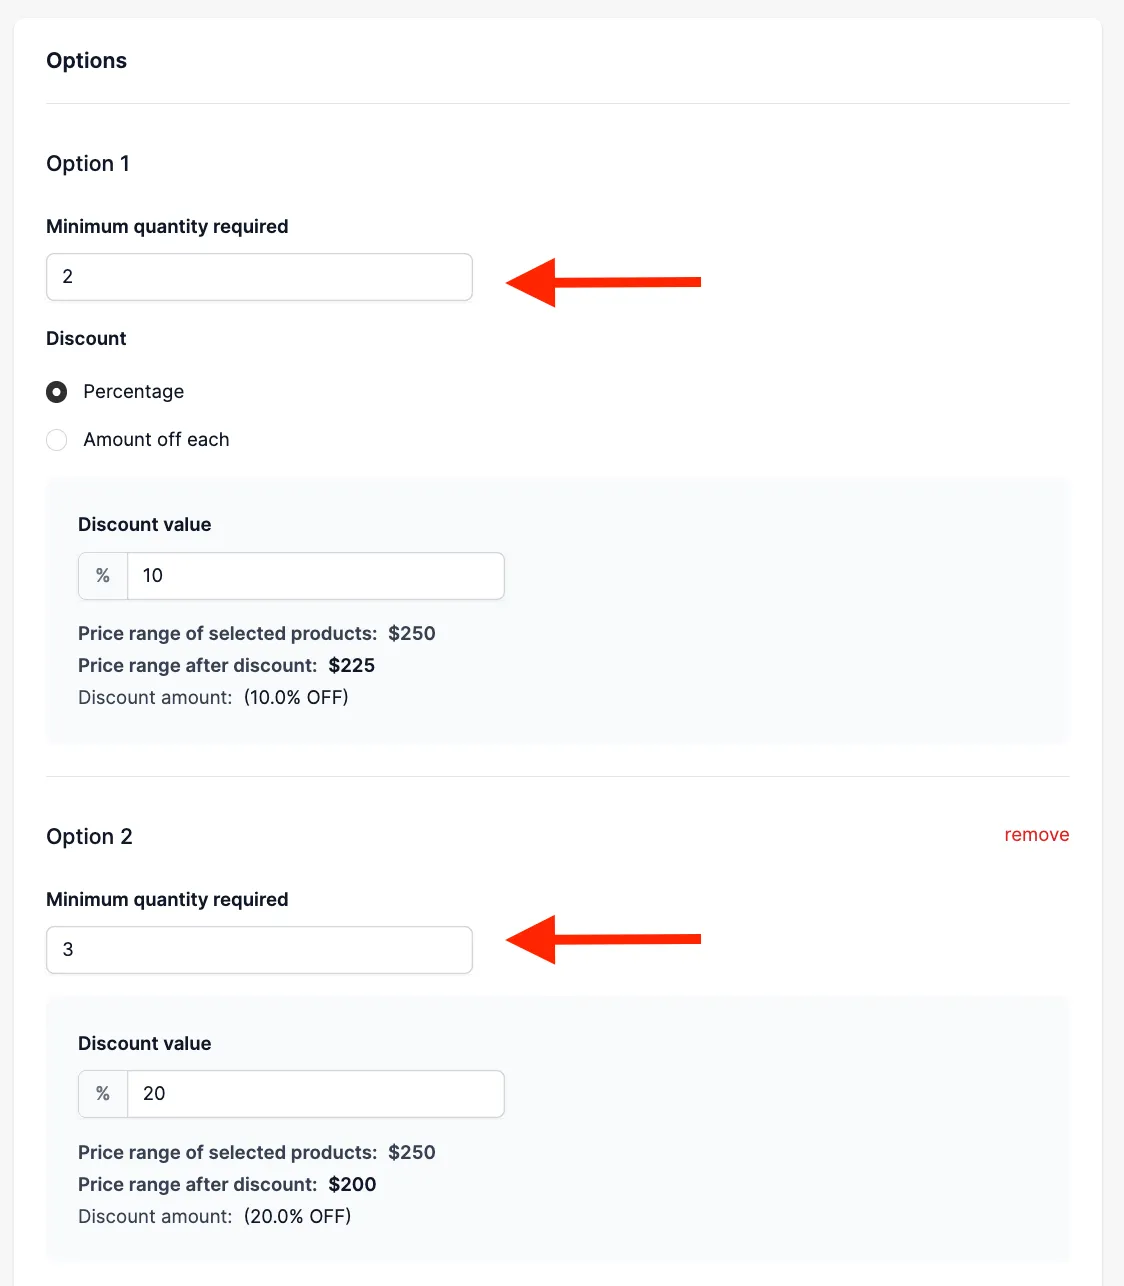Click the Options section heading
This screenshot has height=1286, width=1124.
pos(87,61)
